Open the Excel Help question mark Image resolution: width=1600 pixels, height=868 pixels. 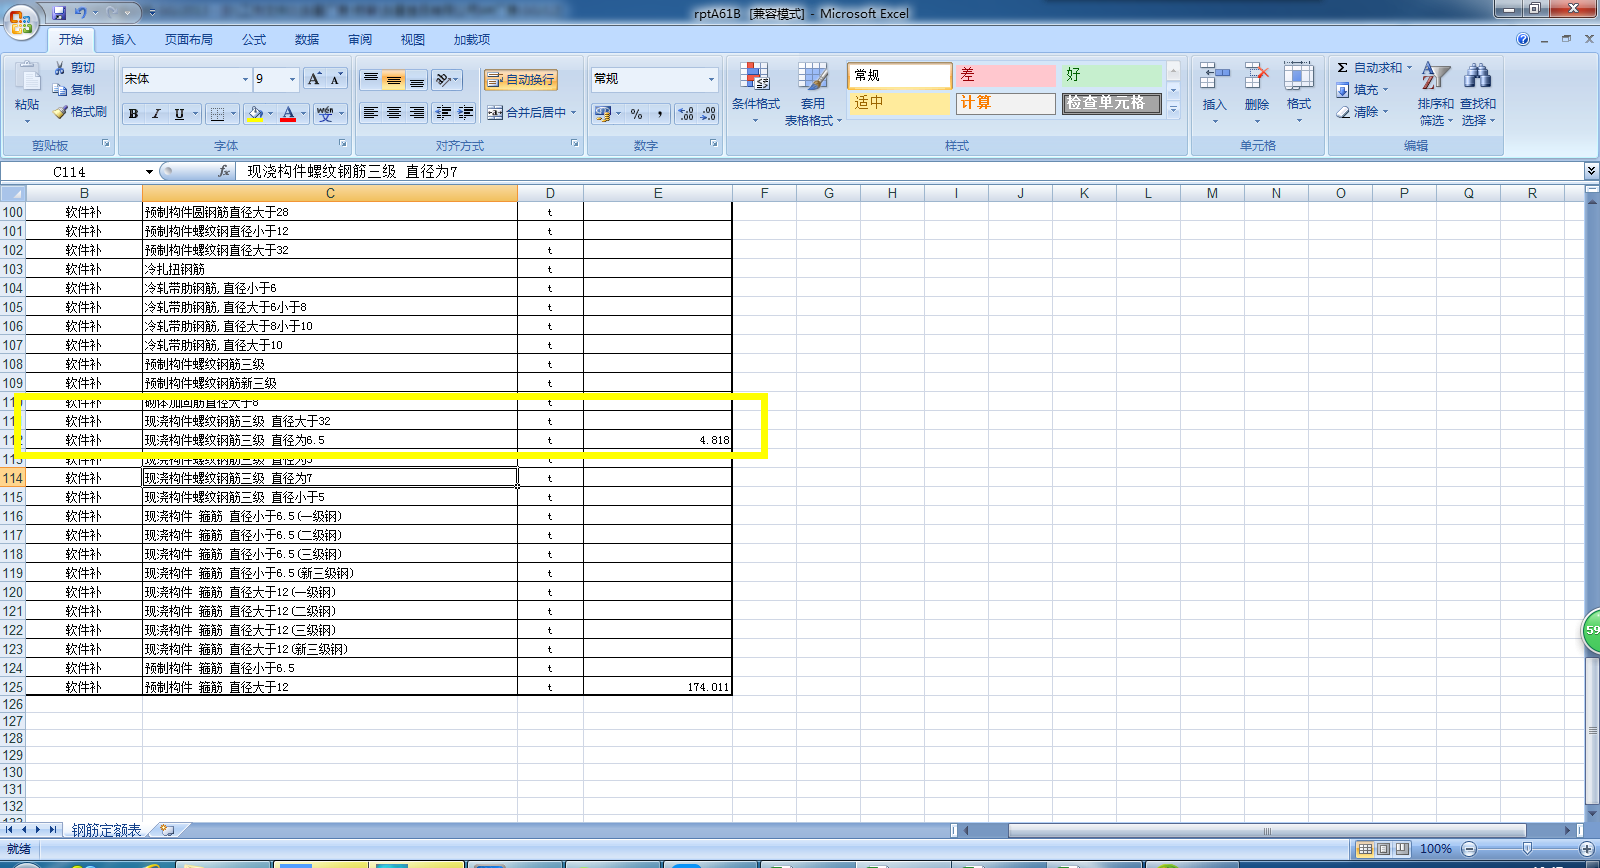coord(1523,39)
